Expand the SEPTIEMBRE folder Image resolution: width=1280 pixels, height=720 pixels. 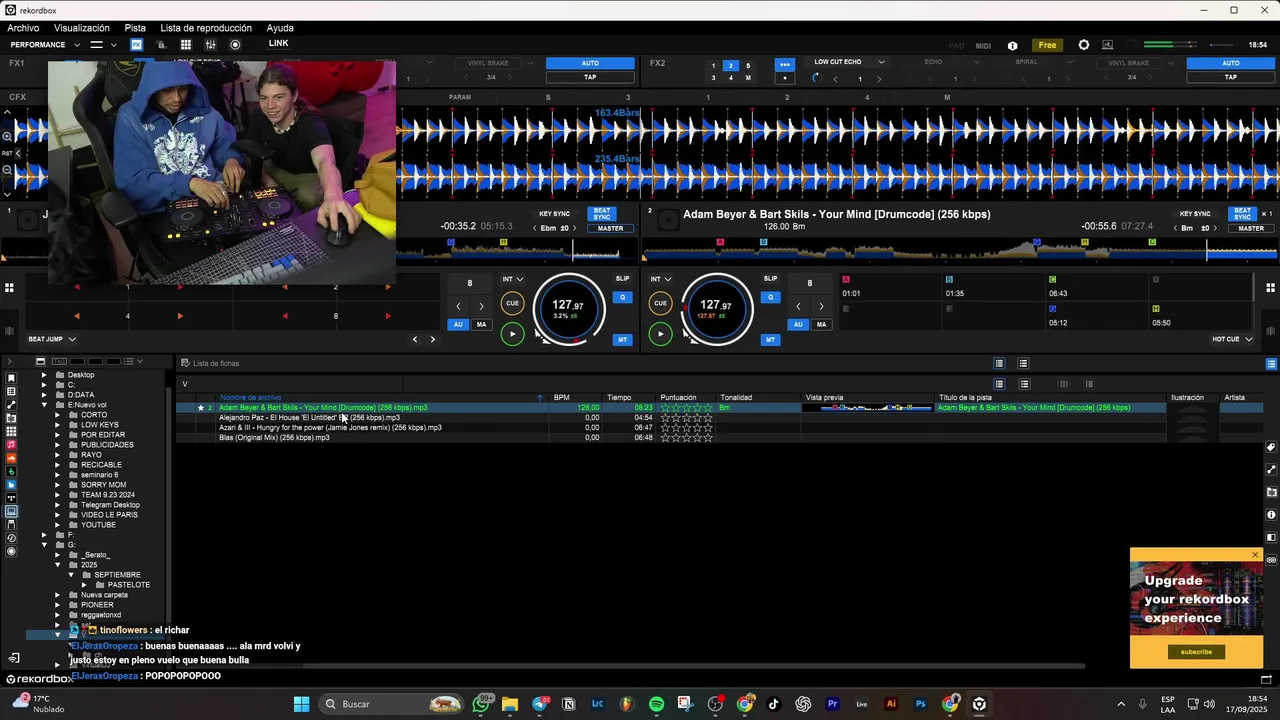(71, 575)
